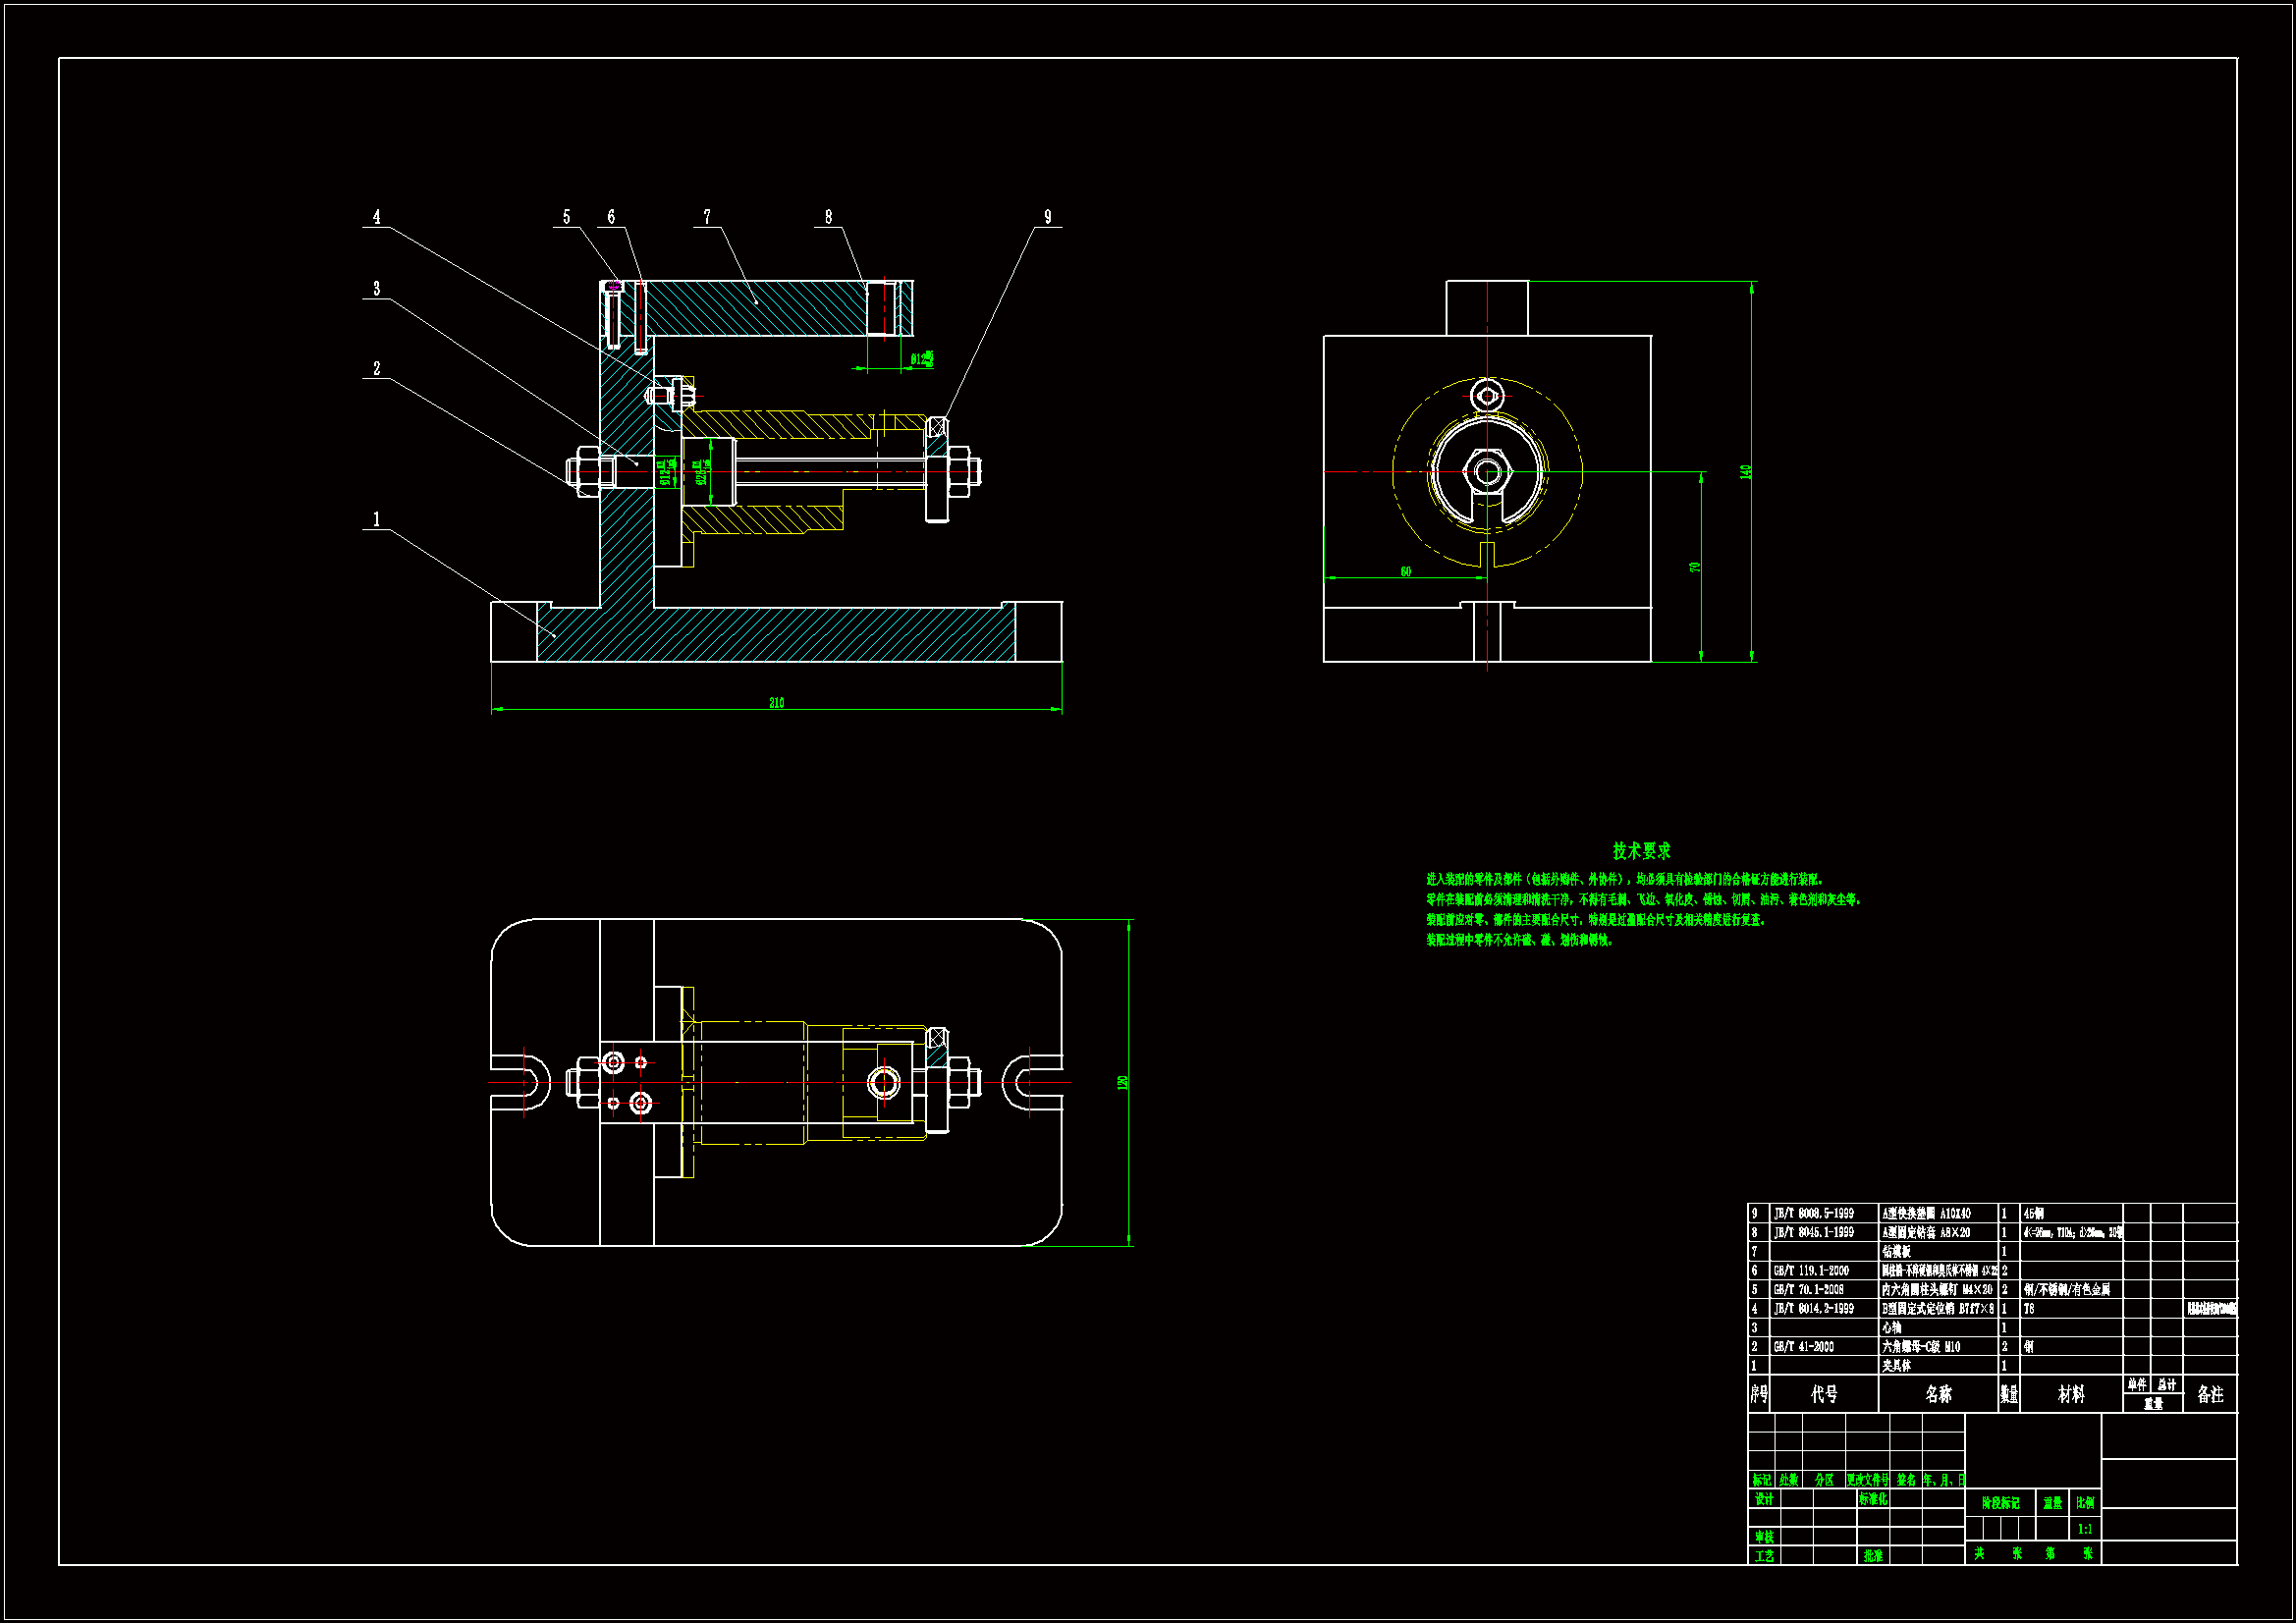Click balloon number 4 leader label
This screenshot has height=1623, width=2296.
(376, 217)
